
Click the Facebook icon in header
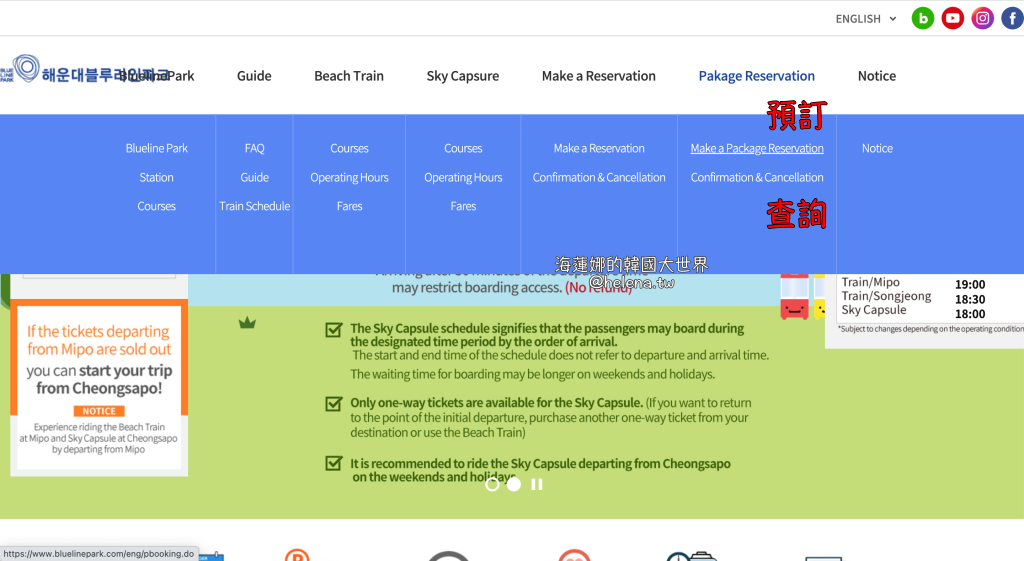click(1012, 18)
